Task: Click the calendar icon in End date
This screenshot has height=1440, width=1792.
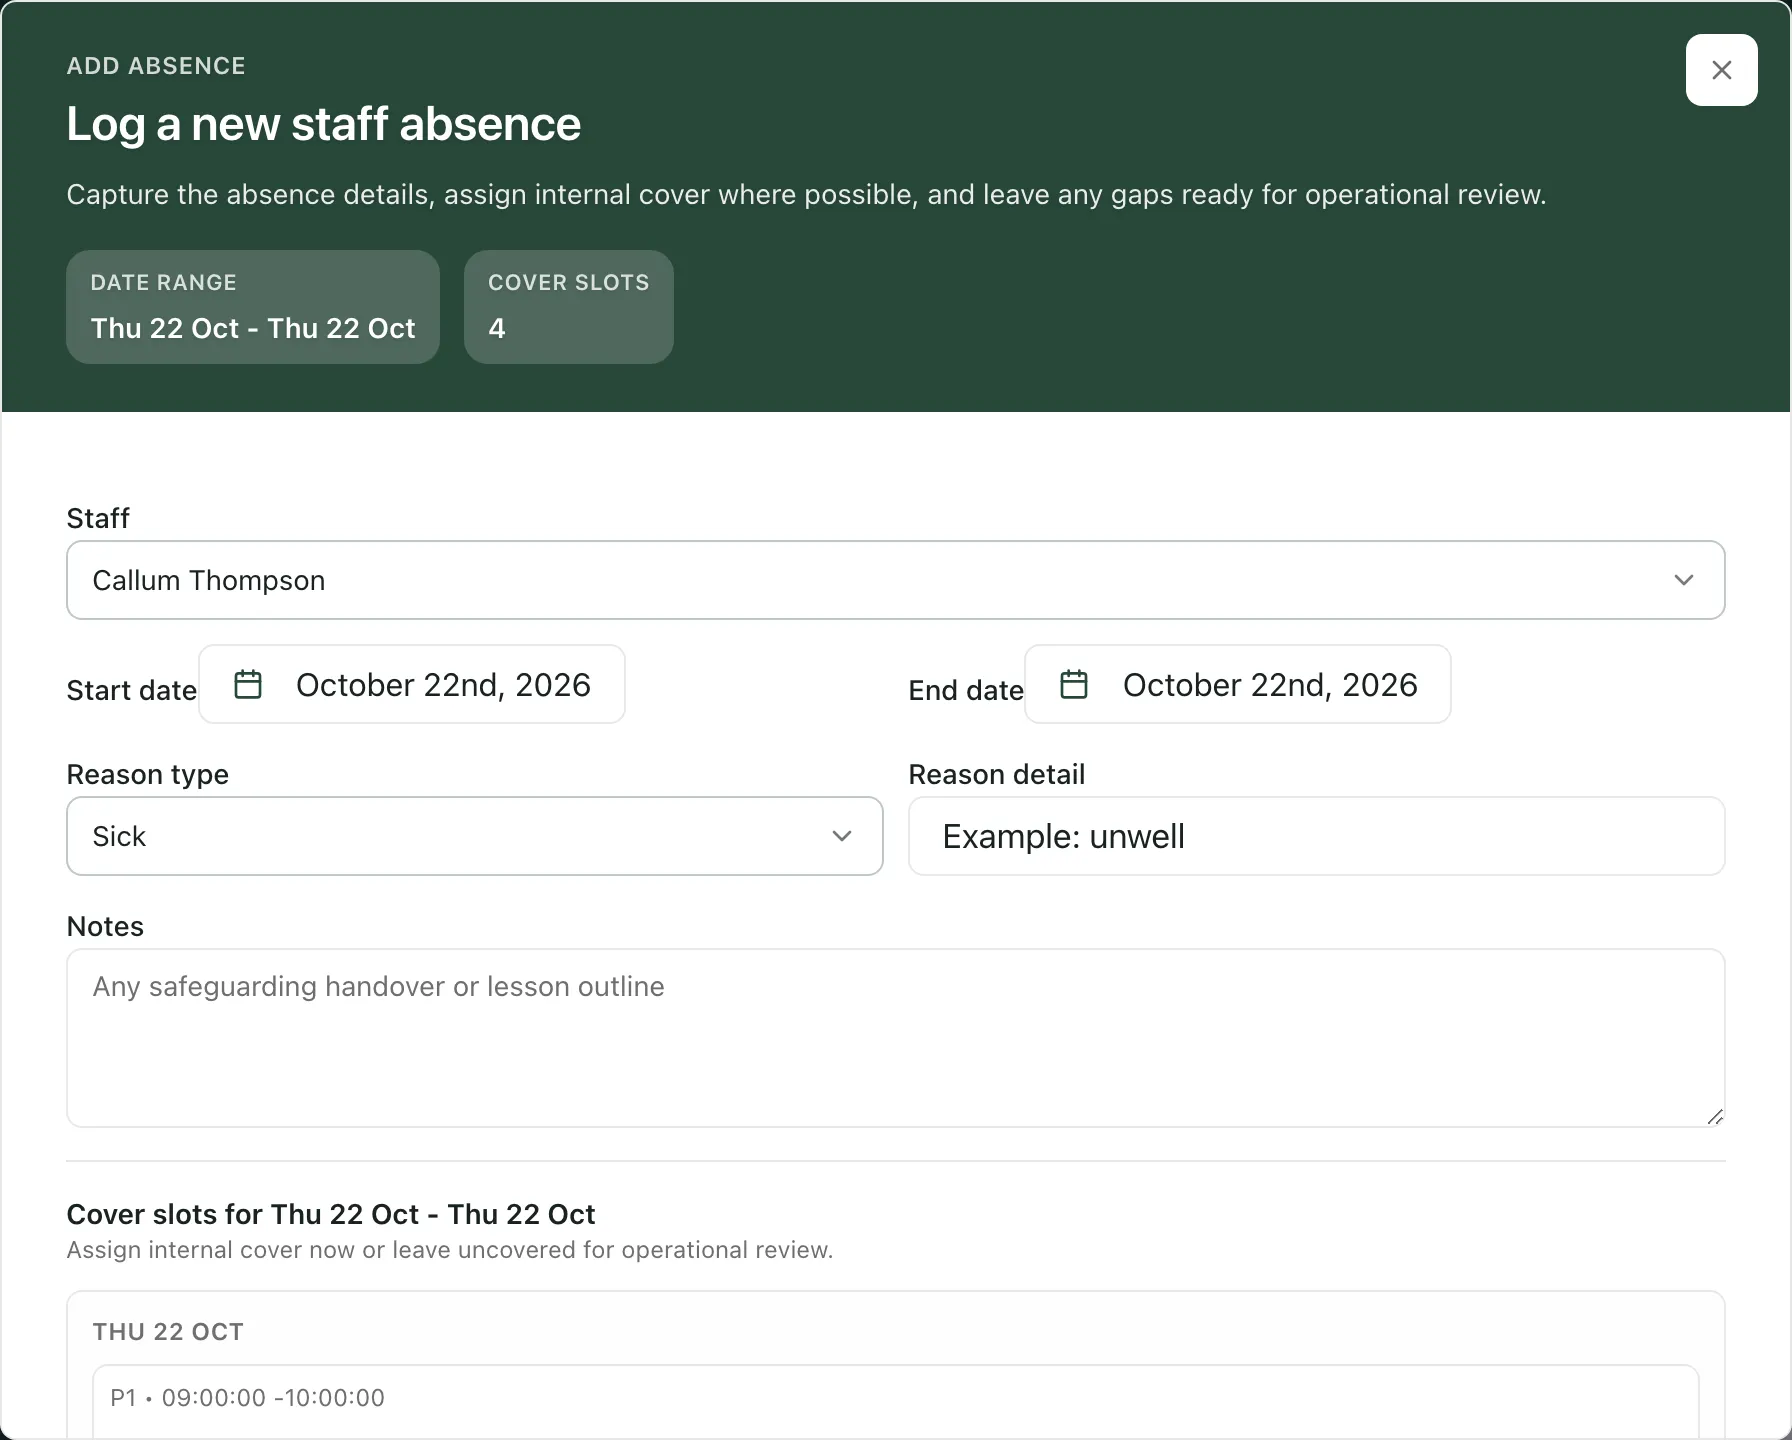Action: click(x=1074, y=684)
